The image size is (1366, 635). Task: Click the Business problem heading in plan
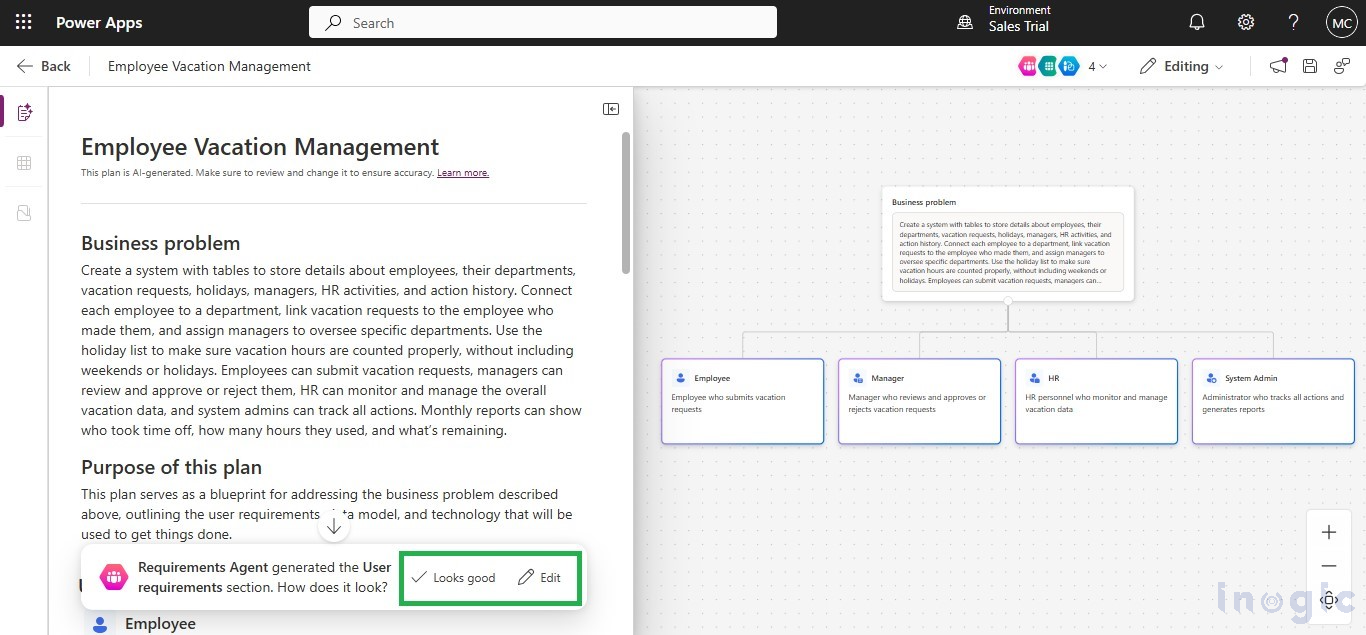point(161,243)
